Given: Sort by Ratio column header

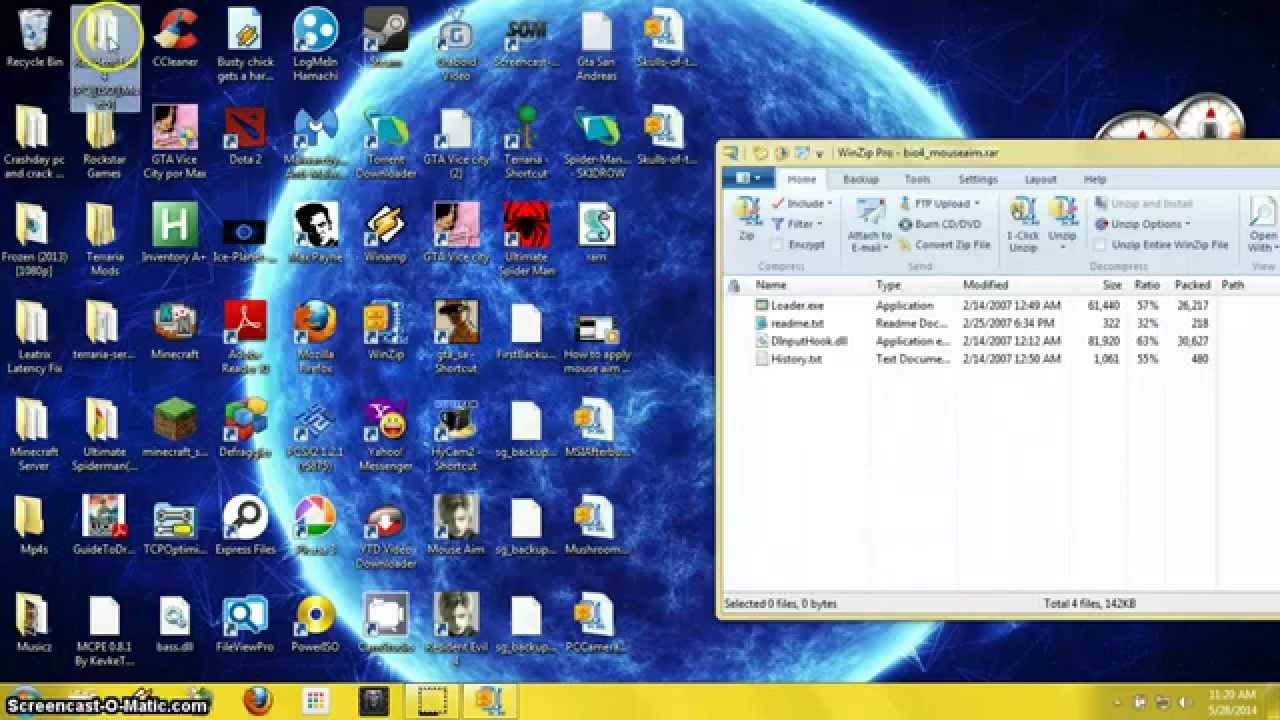Looking at the screenshot, I should pos(1147,285).
